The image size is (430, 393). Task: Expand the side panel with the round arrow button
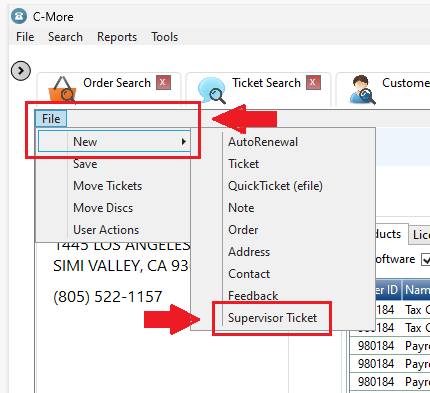tap(21, 71)
